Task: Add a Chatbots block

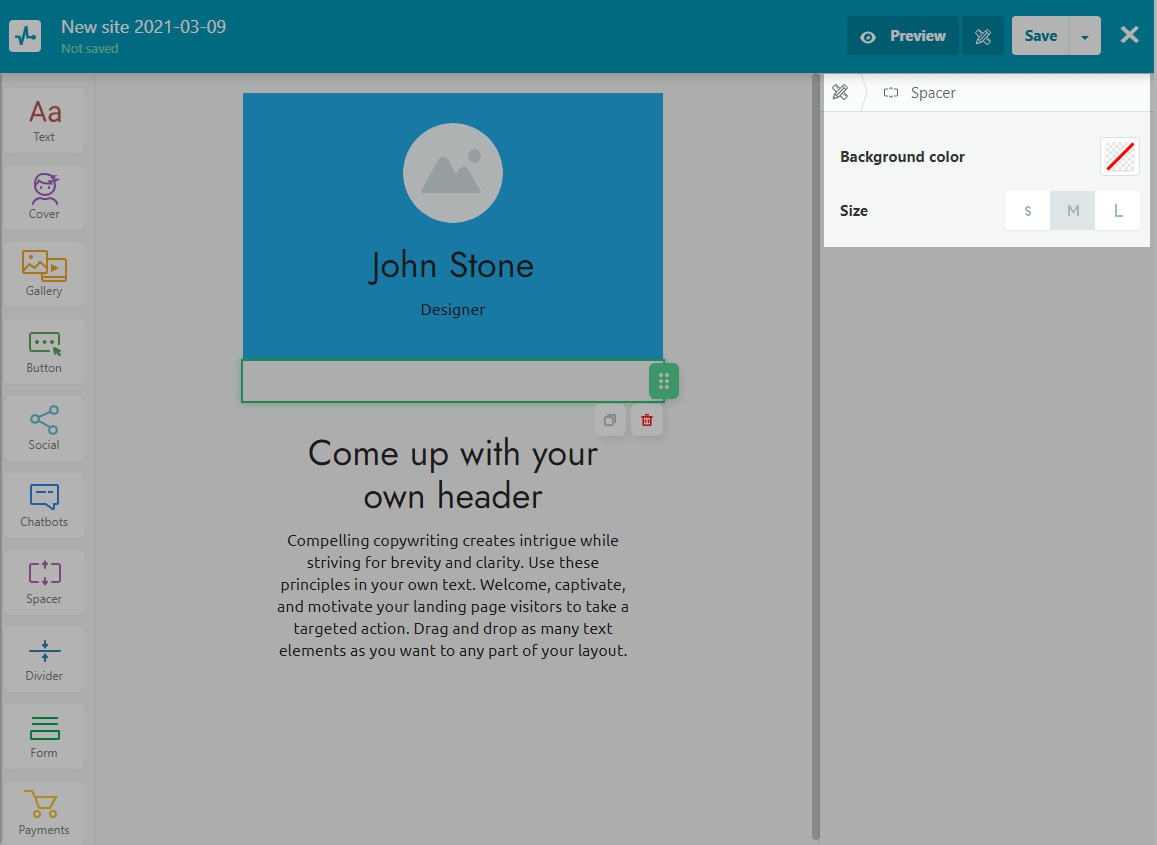Action: (x=44, y=505)
